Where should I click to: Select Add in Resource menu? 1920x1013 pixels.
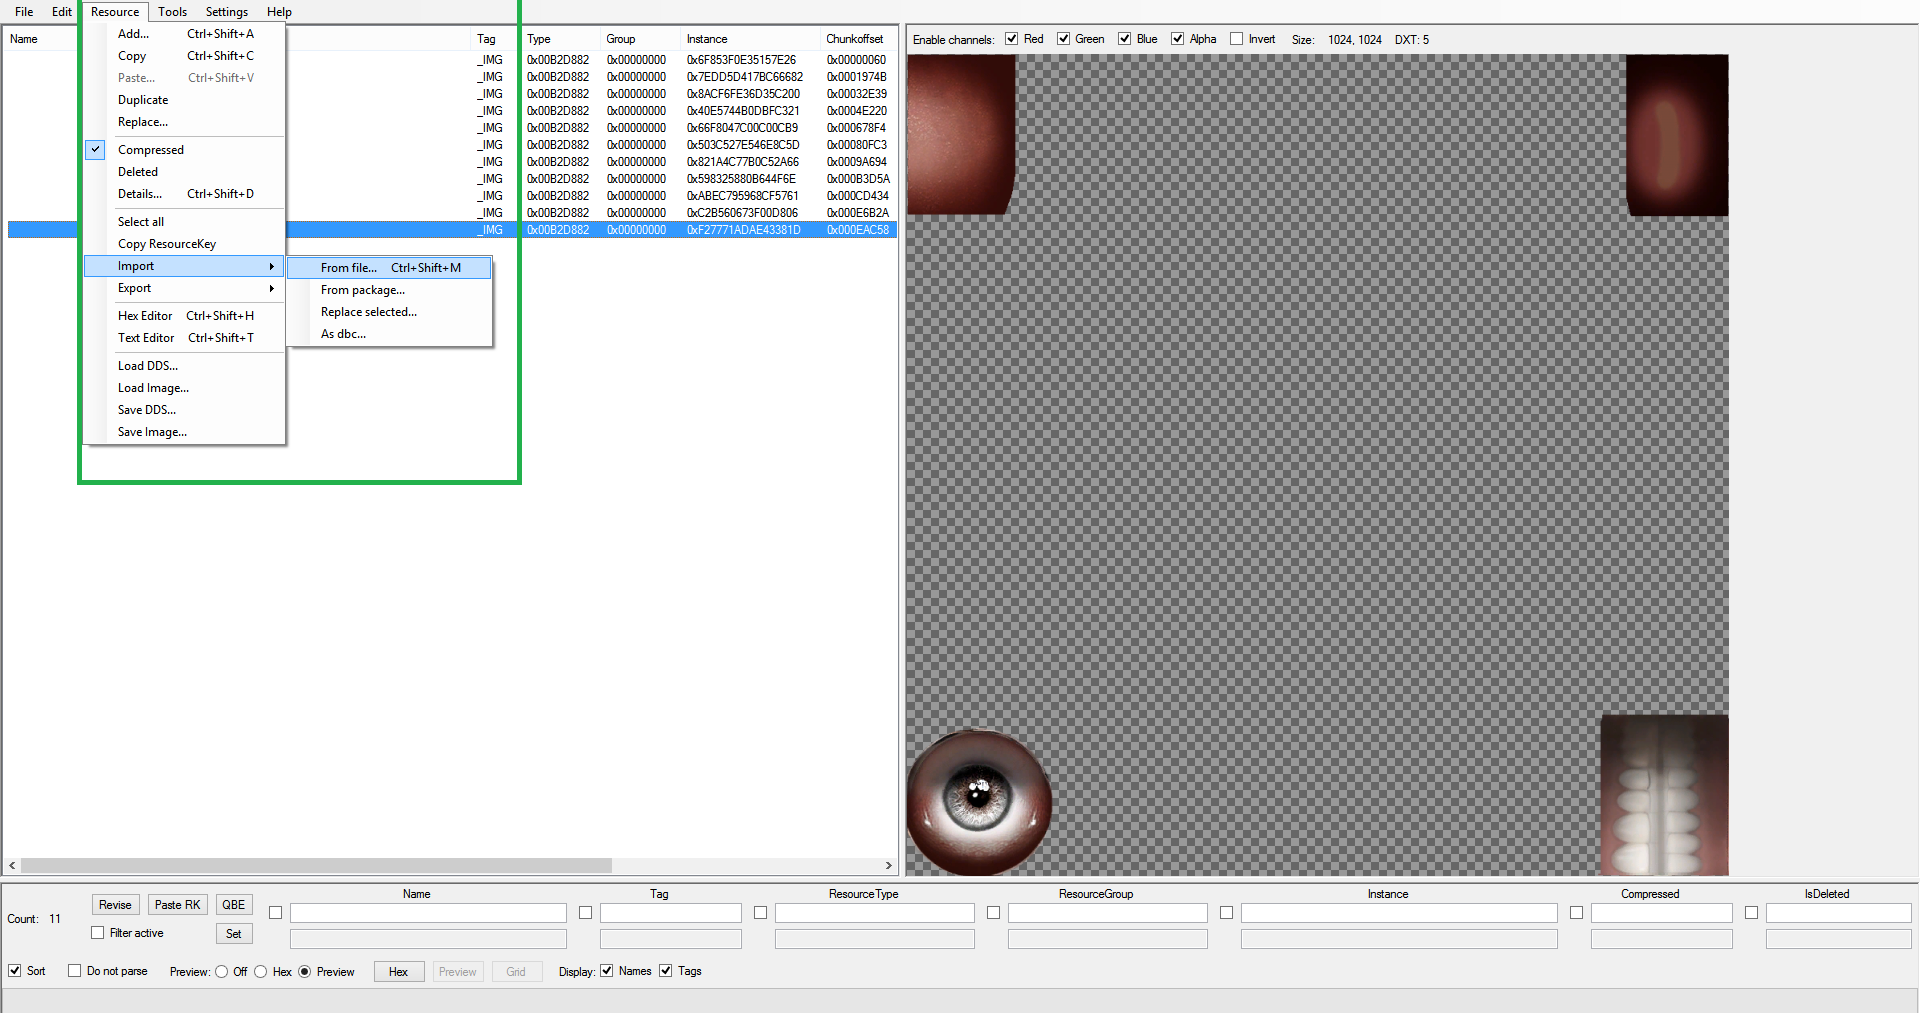coord(185,34)
